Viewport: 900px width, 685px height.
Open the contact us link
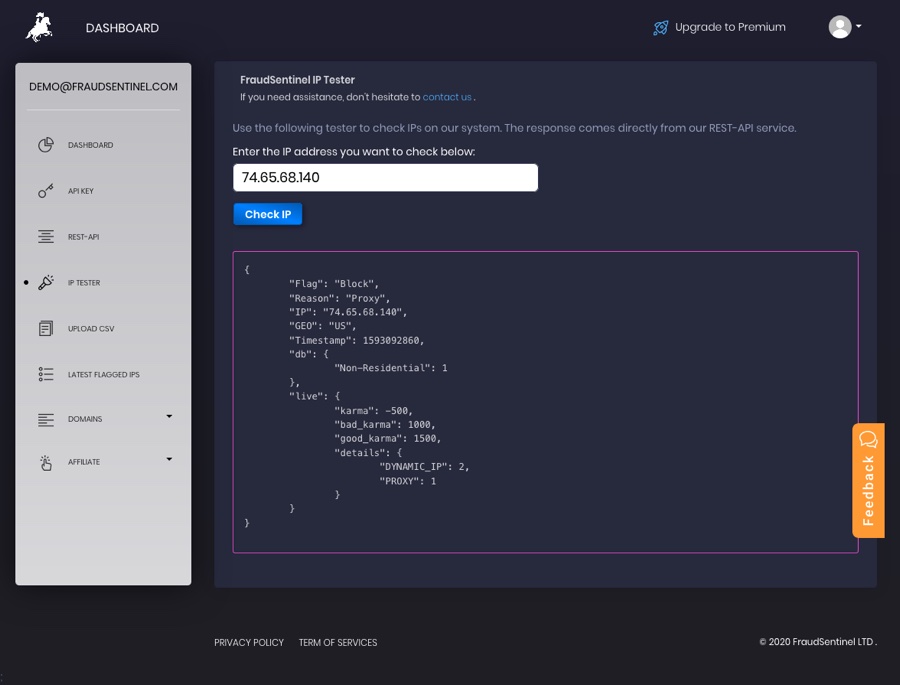[447, 97]
